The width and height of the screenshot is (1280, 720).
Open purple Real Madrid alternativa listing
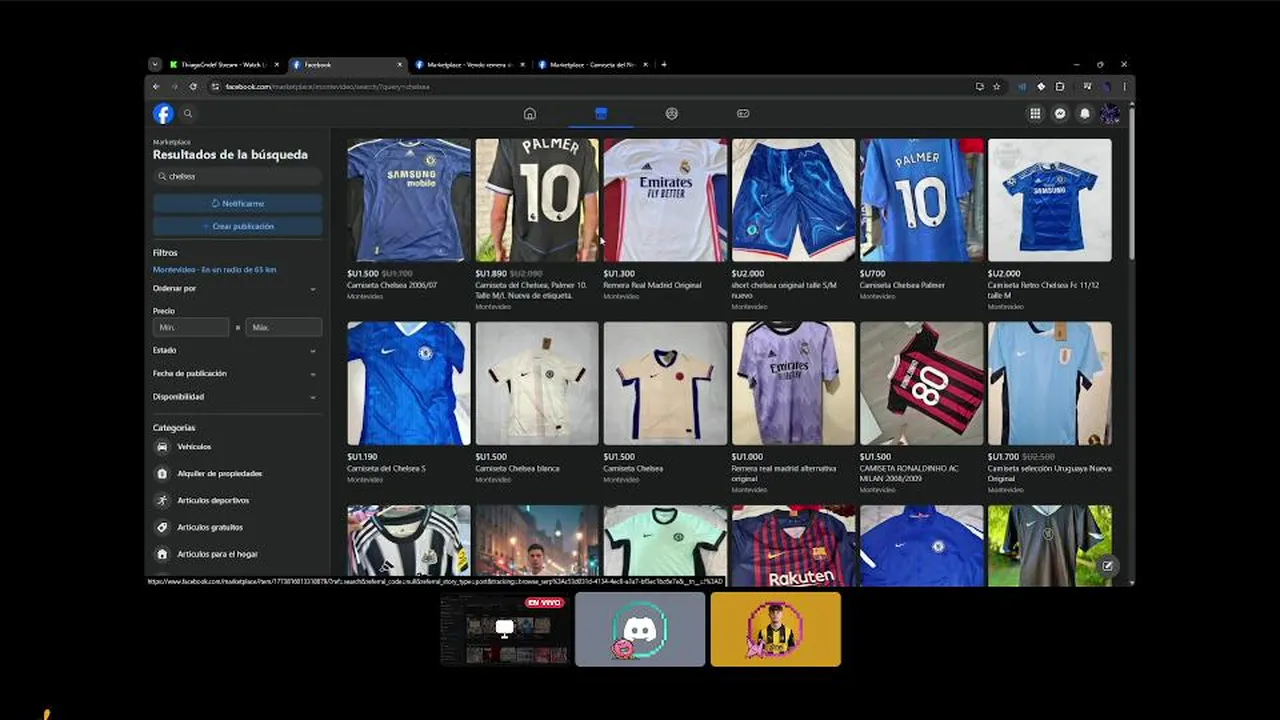pyautogui.click(x=793, y=383)
